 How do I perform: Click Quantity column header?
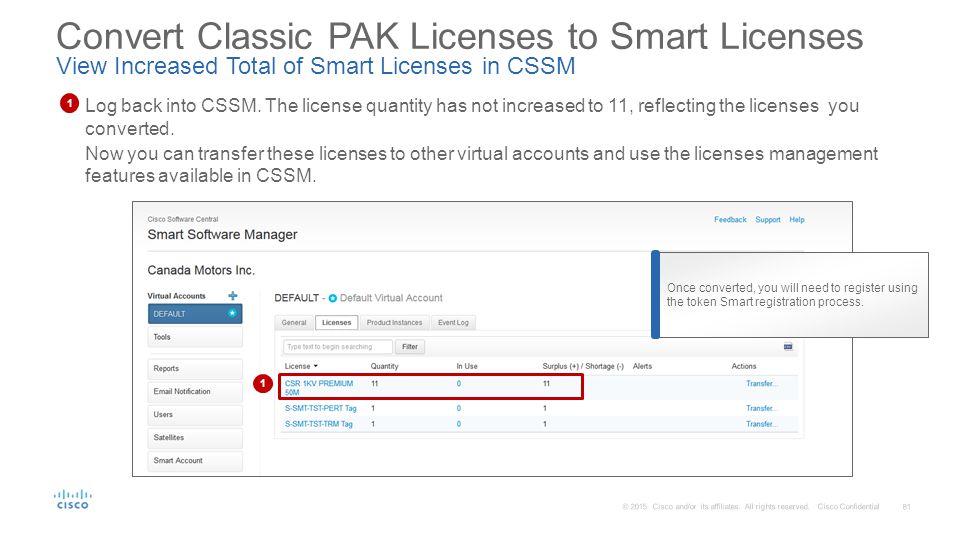384,366
